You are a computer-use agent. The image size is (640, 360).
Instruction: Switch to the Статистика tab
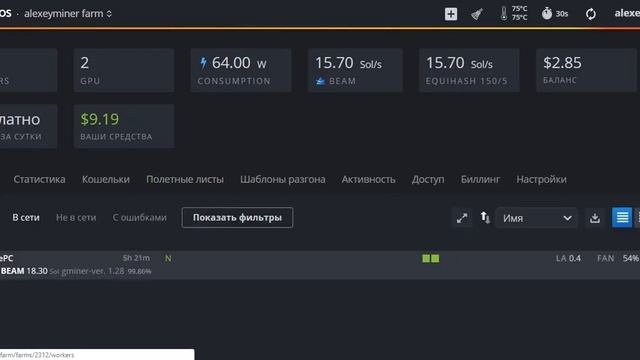tap(39, 179)
